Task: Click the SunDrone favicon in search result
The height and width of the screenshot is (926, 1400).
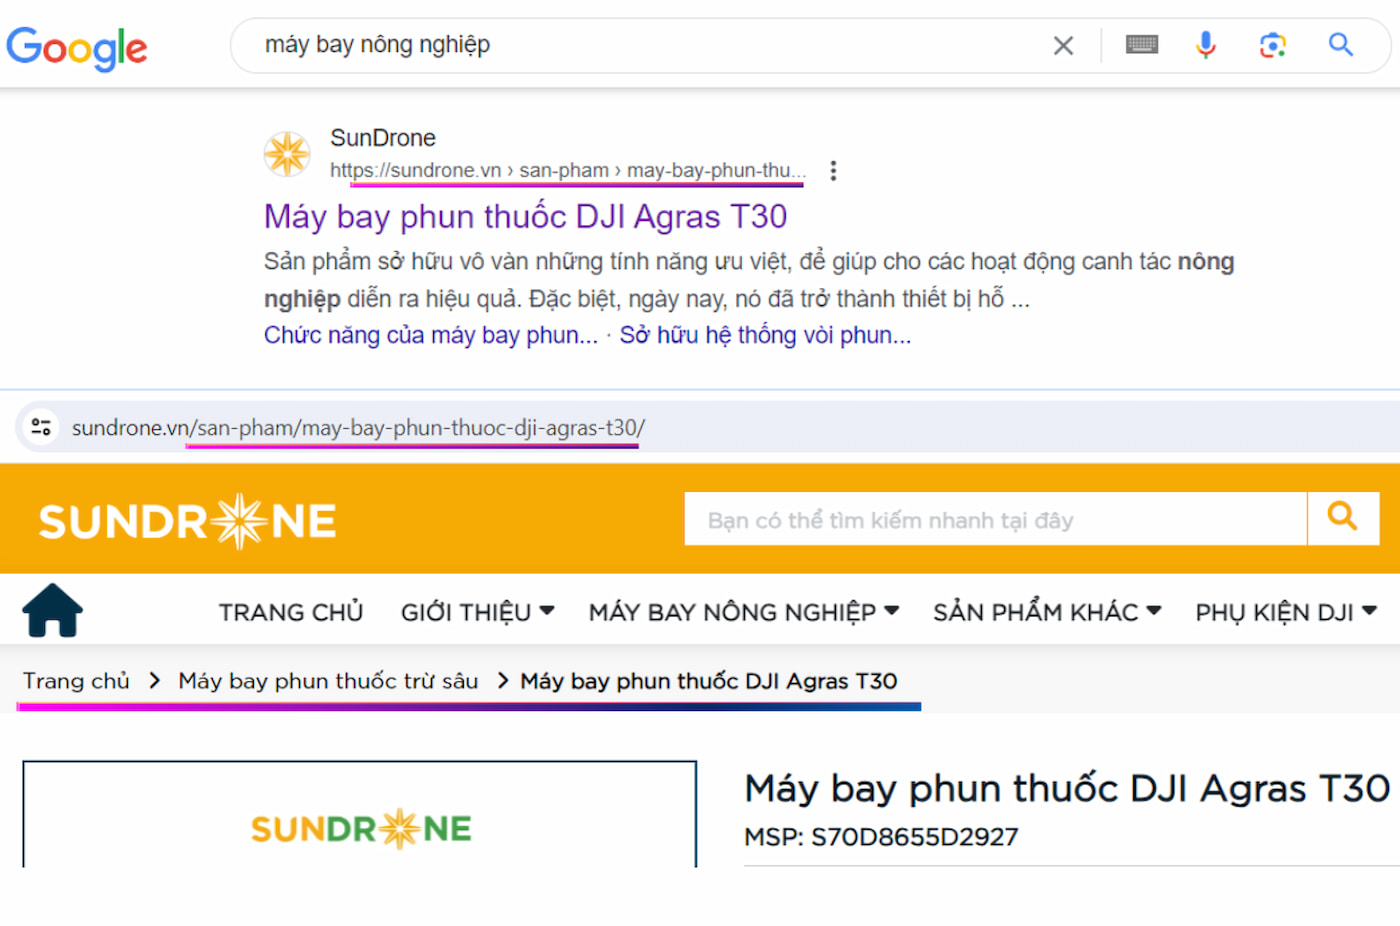Action: [287, 154]
